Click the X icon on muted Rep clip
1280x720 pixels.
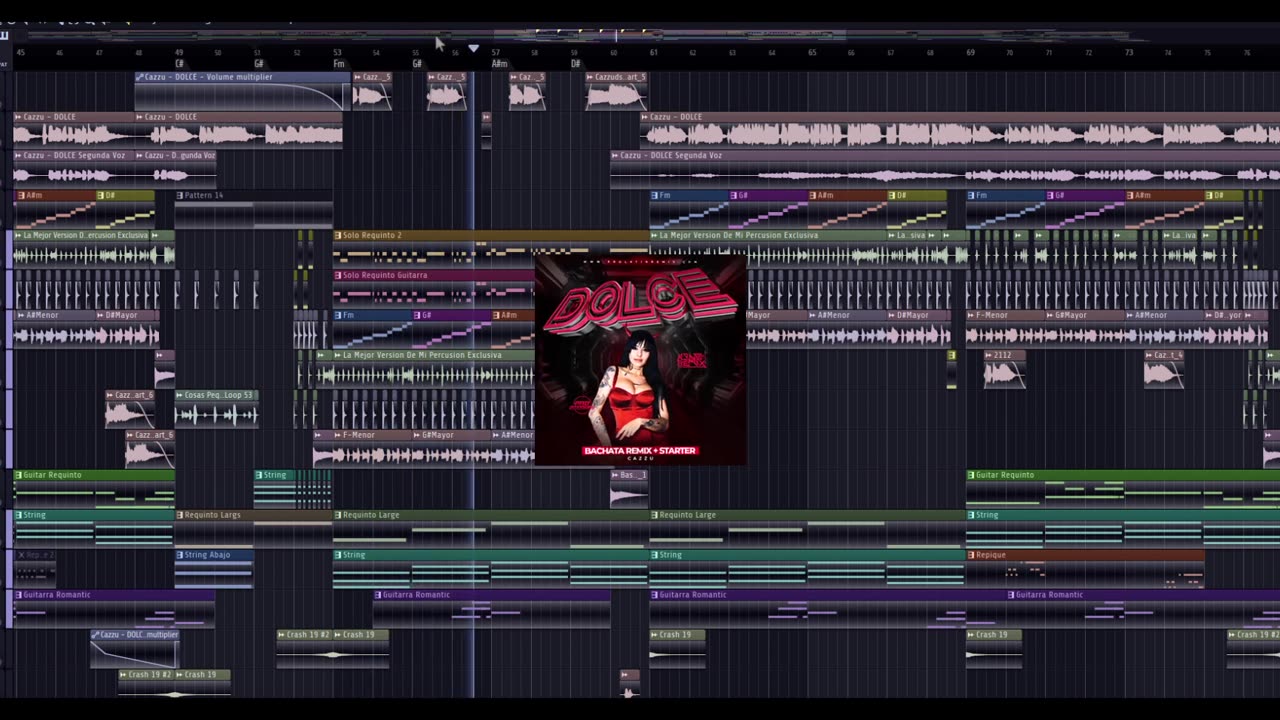tap(20, 555)
